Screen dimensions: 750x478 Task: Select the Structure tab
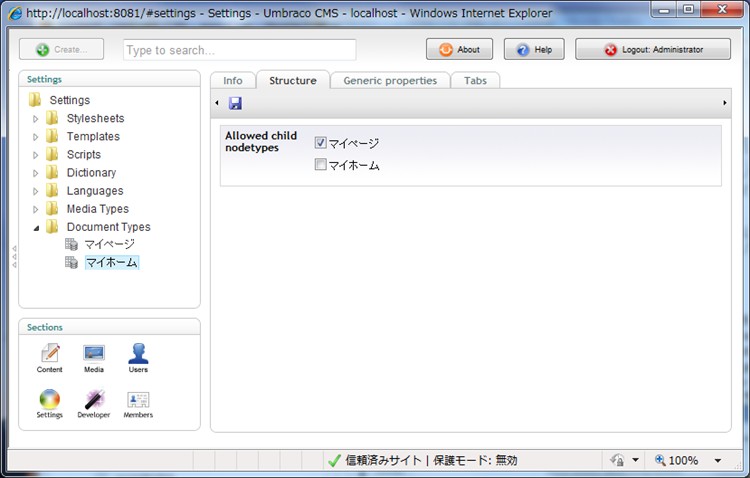[293, 80]
